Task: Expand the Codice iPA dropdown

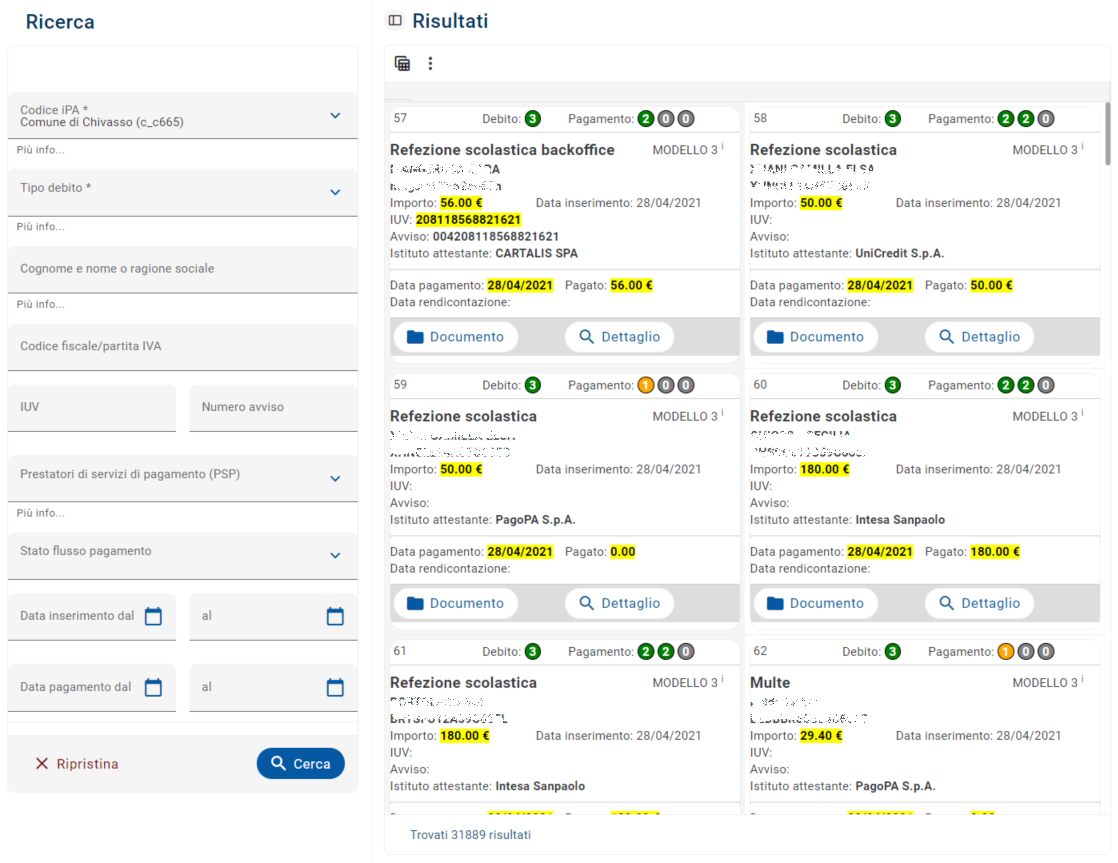Action: (335, 116)
